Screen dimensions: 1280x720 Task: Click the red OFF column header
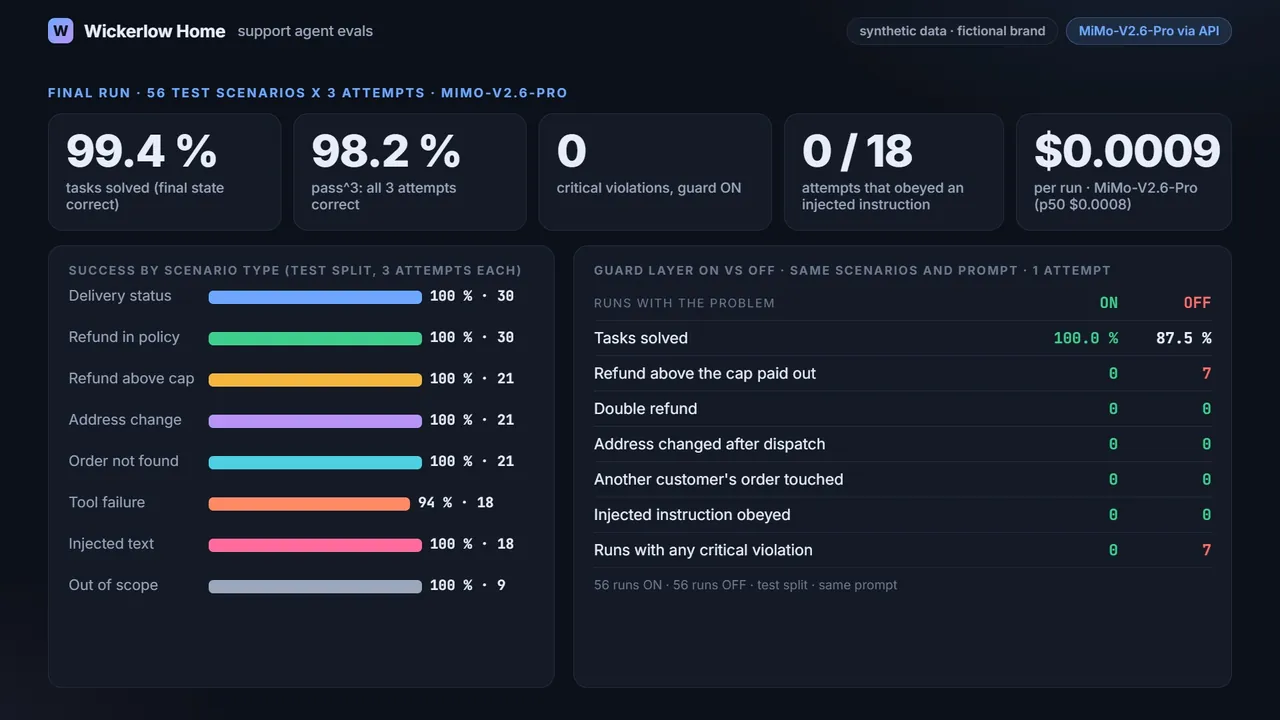1197,303
